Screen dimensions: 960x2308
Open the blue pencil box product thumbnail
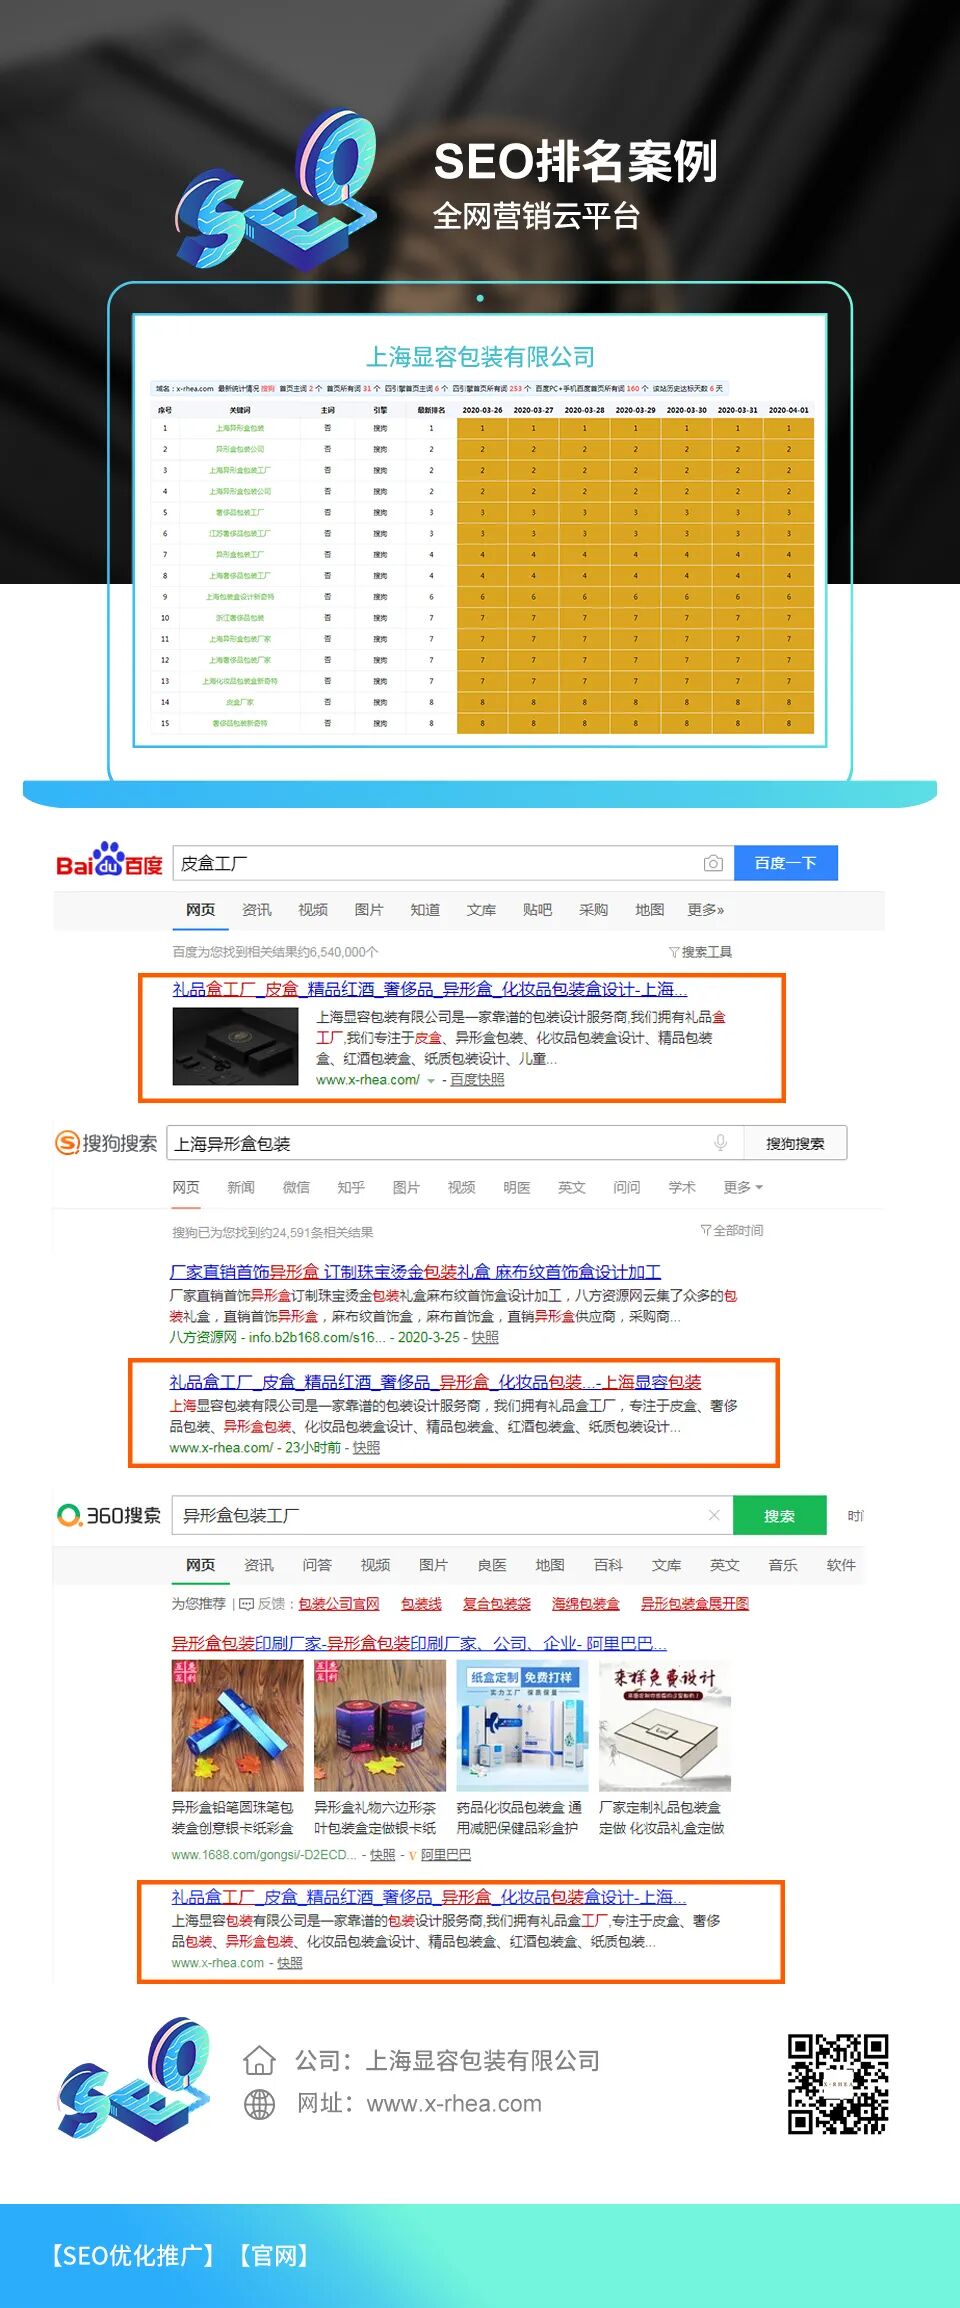pos(237,1725)
